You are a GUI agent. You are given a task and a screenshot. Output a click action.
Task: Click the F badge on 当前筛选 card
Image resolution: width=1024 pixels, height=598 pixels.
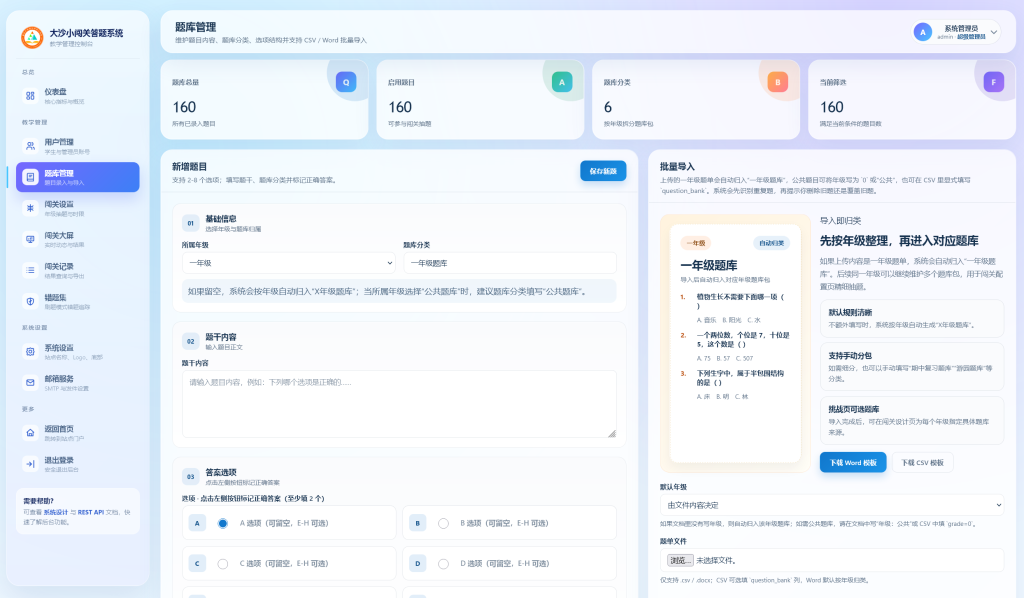993,82
